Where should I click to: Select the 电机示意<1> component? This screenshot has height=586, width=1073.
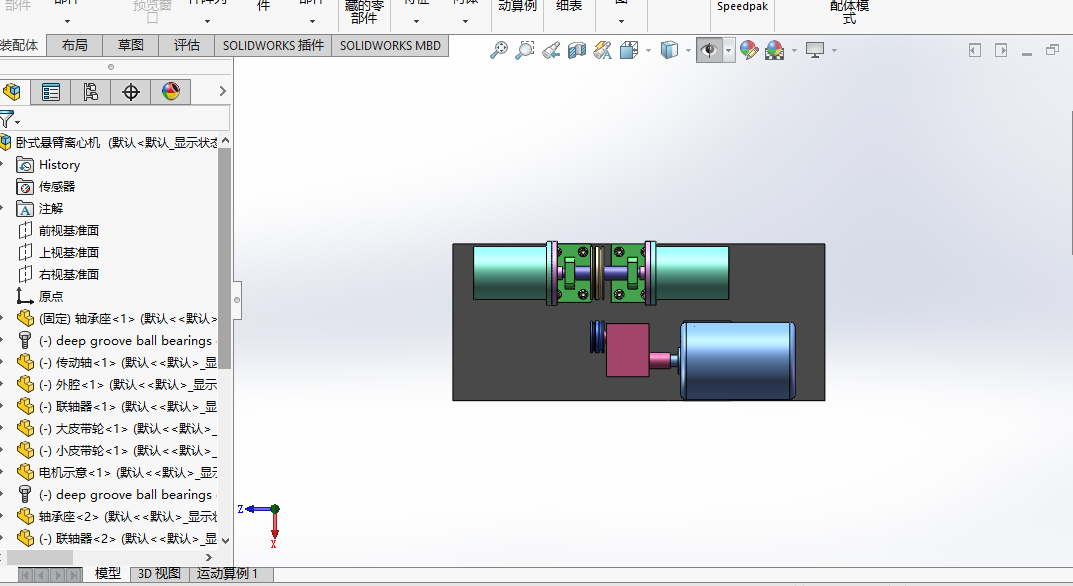tap(74, 472)
